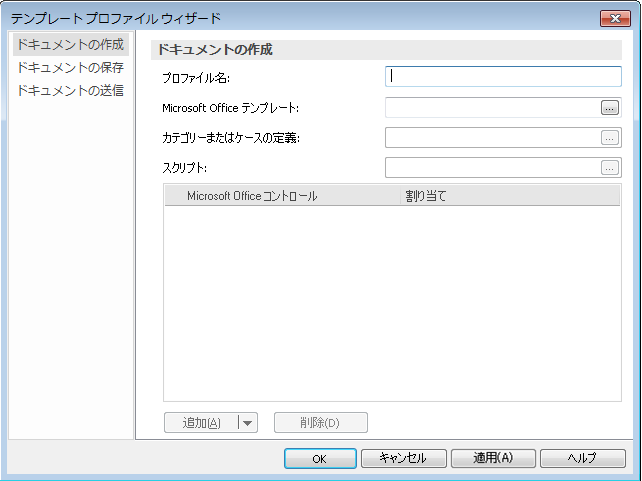Open the ドキュメントの保存 page
Viewport: 642px width, 481px height.
click(x=70, y=67)
